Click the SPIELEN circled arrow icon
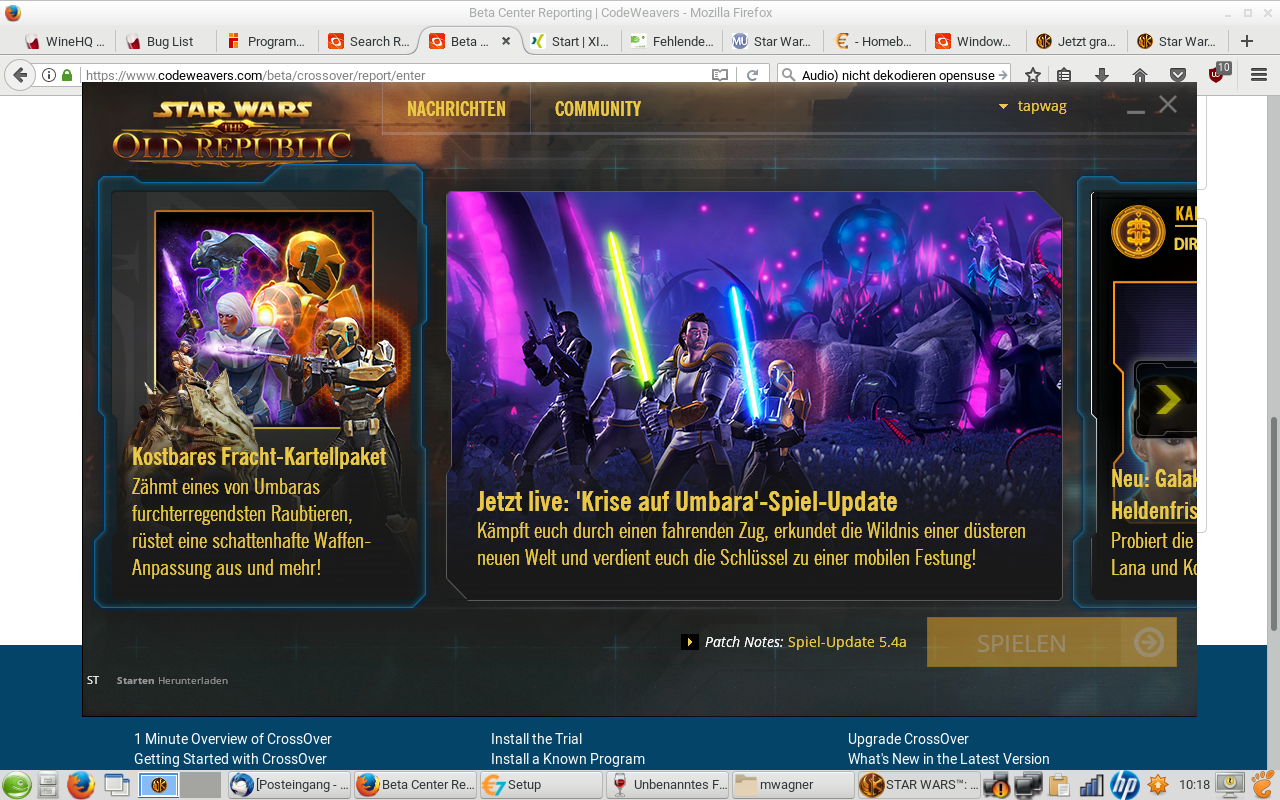This screenshot has height=800, width=1280. coord(1149,642)
